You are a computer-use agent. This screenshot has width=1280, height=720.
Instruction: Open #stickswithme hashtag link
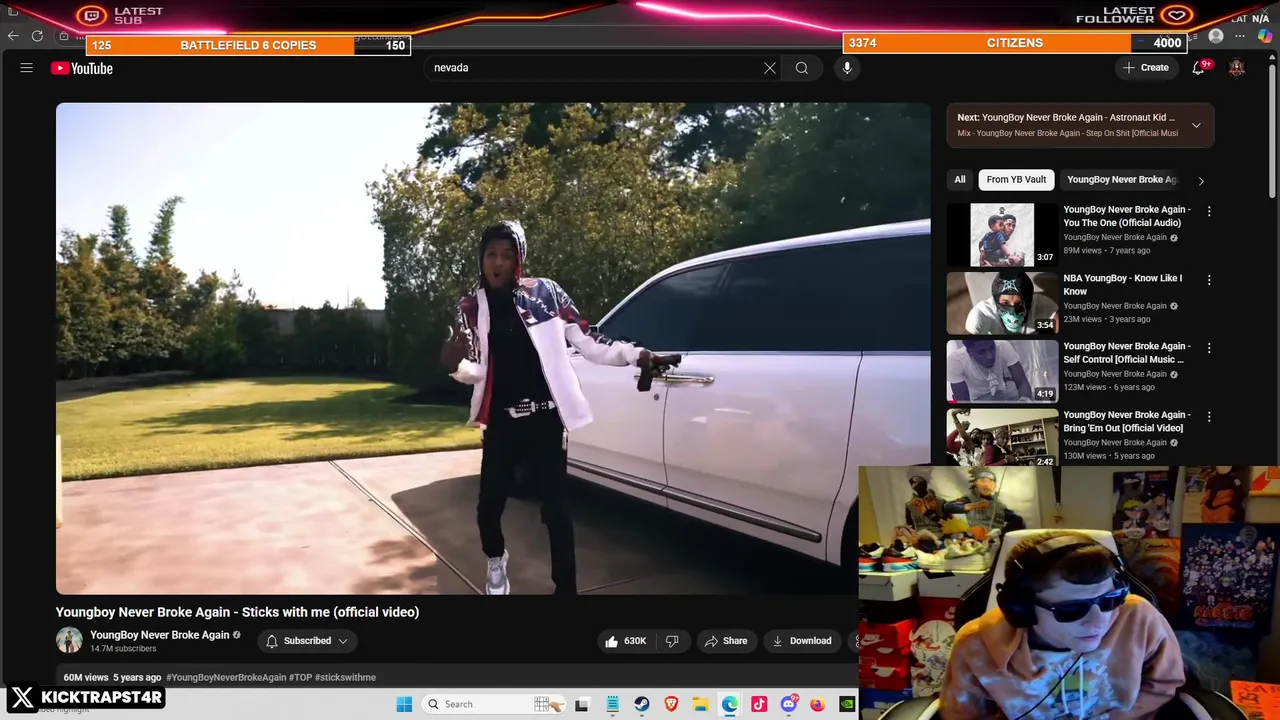pos(345,678)
